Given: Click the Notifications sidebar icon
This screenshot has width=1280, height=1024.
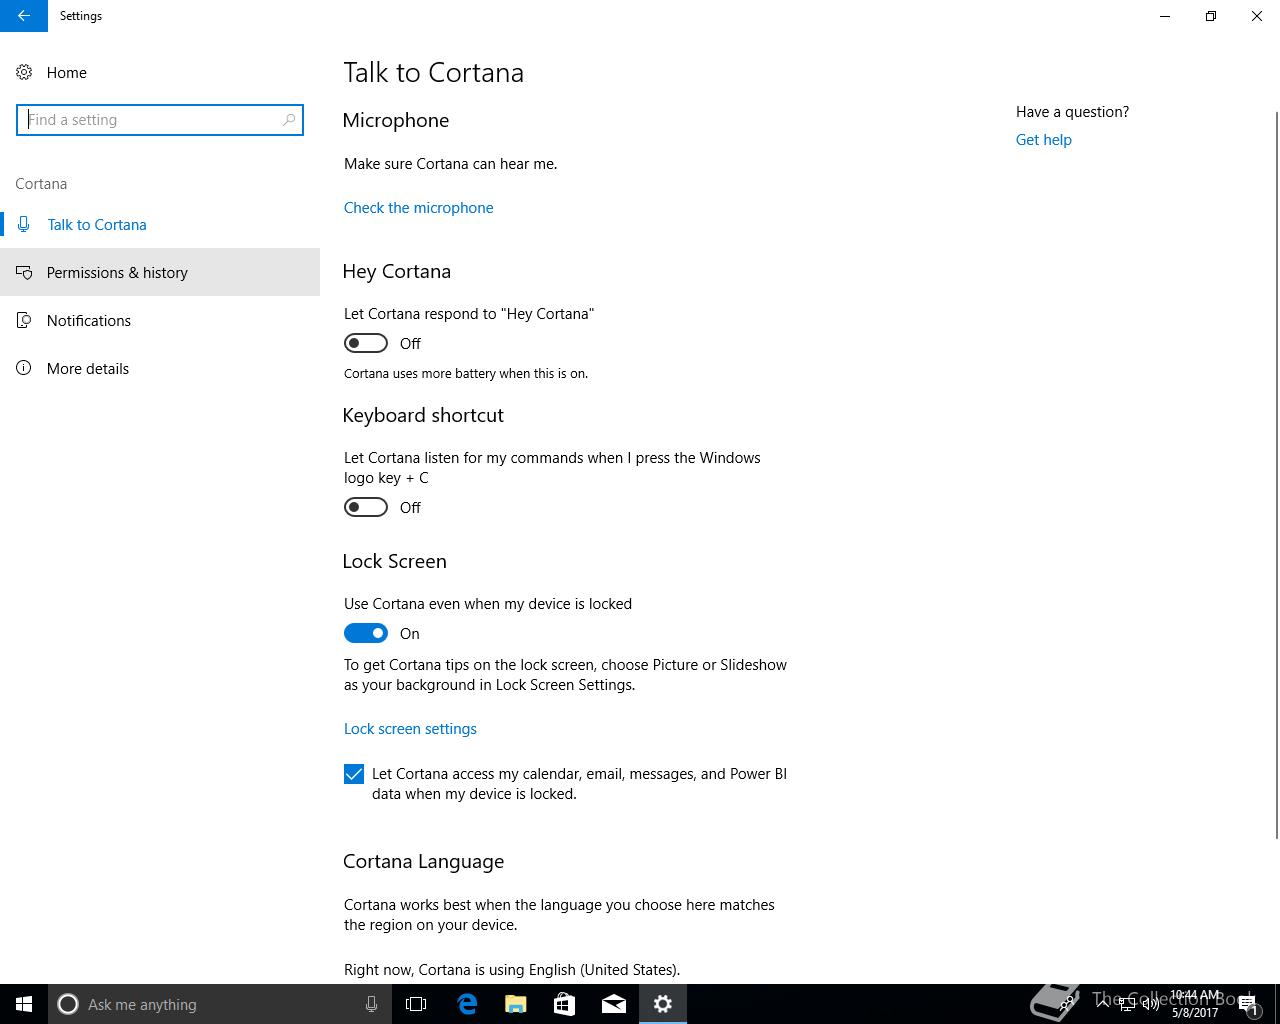Looking at the screenshot, I should point(24,320).
